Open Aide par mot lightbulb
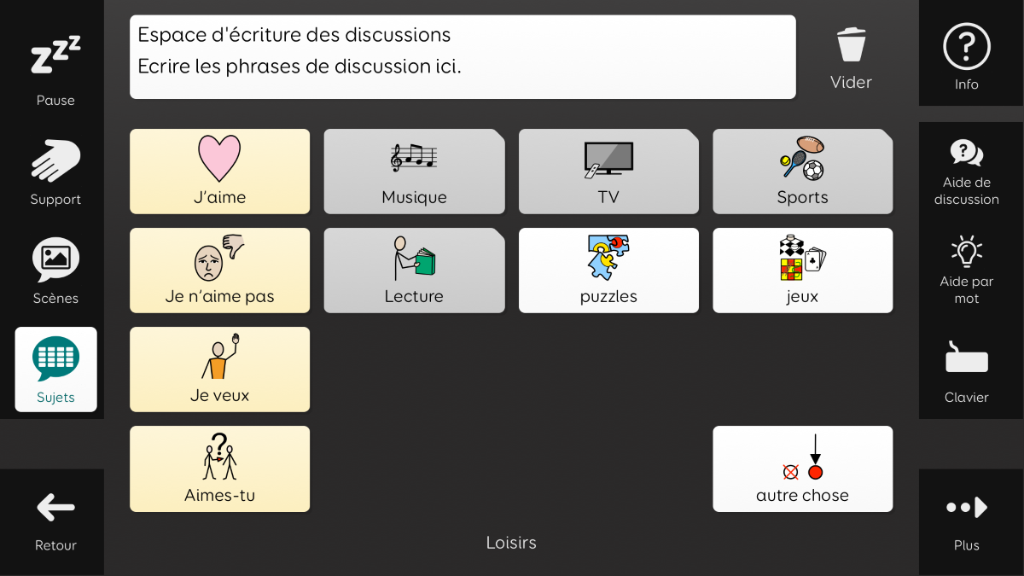Viewport: 1024px width, 576px height. 967,270
